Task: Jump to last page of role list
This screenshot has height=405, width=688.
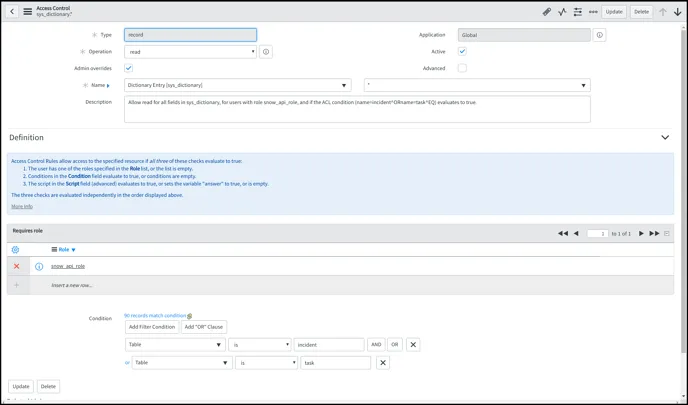Action: tap(654, 233)
